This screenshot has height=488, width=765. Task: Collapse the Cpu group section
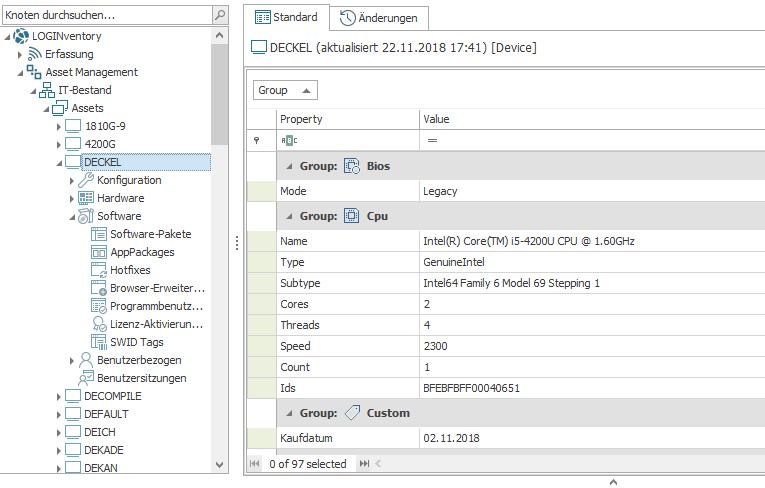tap(290, 216)
